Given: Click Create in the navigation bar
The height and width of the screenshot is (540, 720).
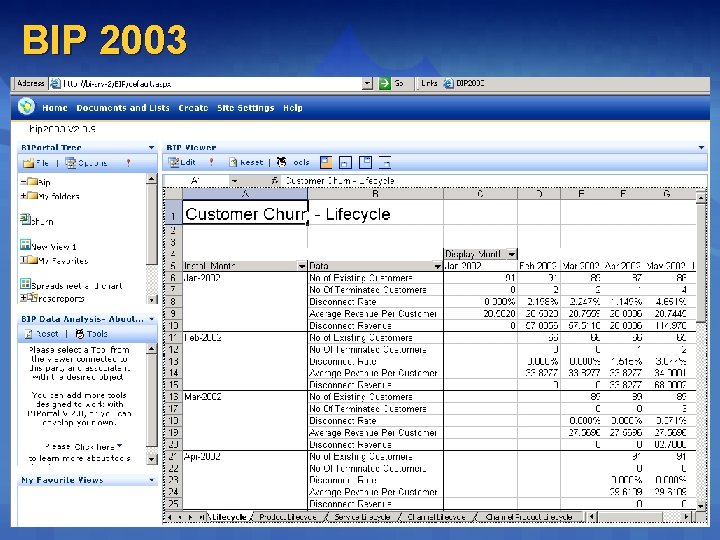Looking at the screenshot, I should 193,108.
